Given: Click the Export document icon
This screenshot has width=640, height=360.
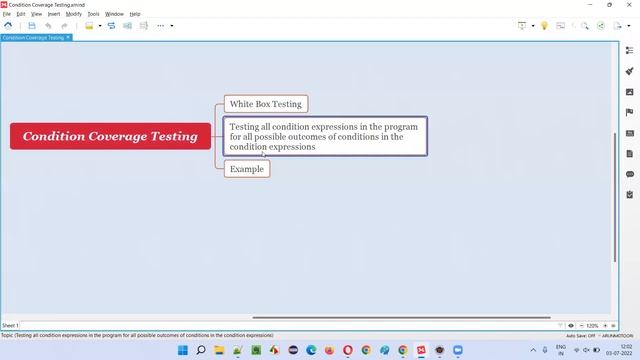Looking at the screenshot, I should pyautogui.click(x=617, y=26).
